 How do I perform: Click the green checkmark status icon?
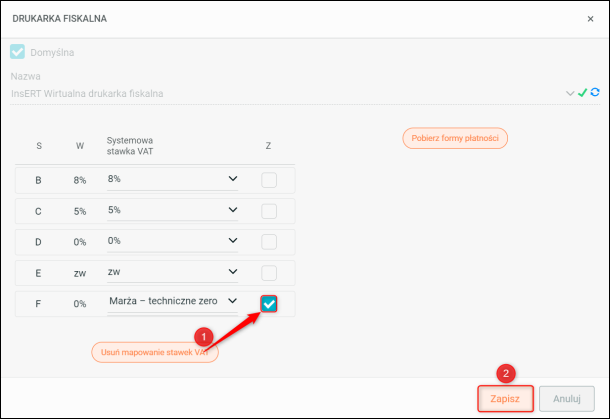coord(582,93)
